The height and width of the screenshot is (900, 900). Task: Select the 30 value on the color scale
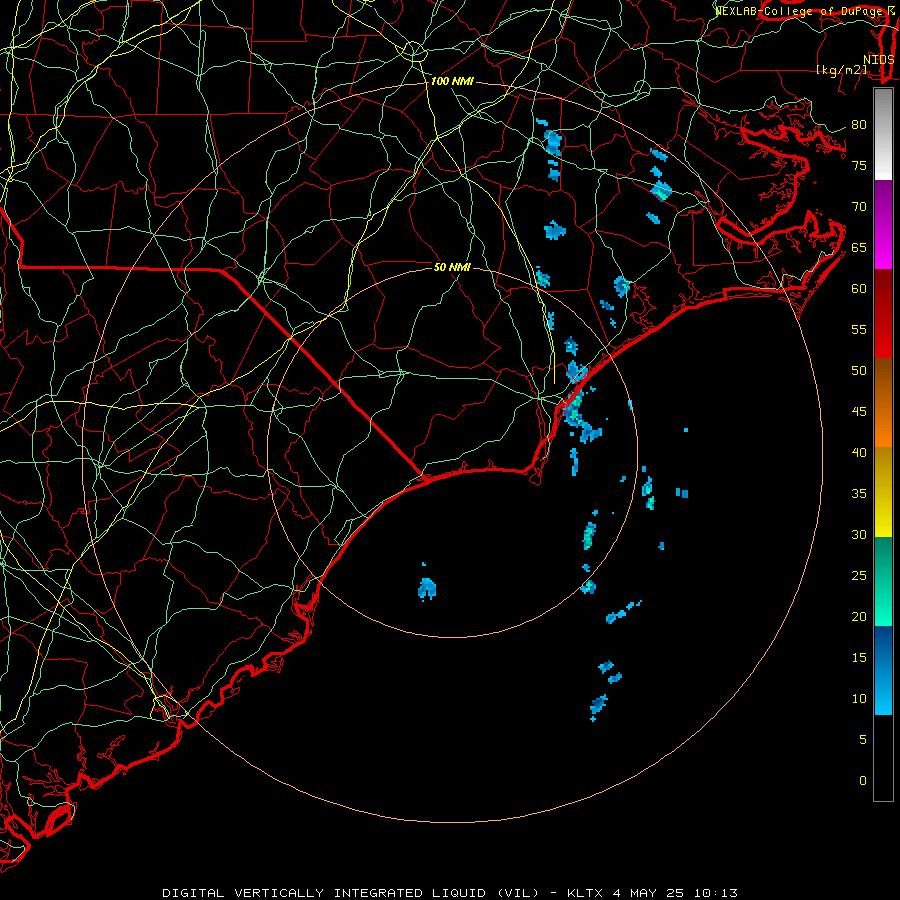859,534
